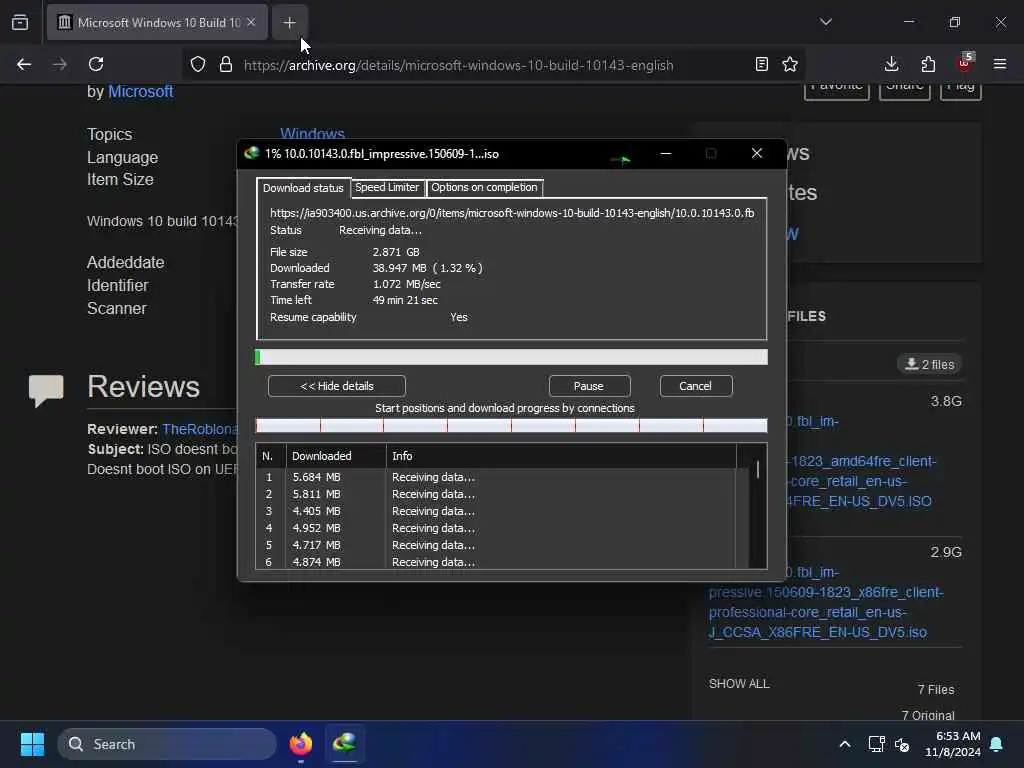
Task: Select connection row 5 with 4.717 MB
Action: [496, 545]
